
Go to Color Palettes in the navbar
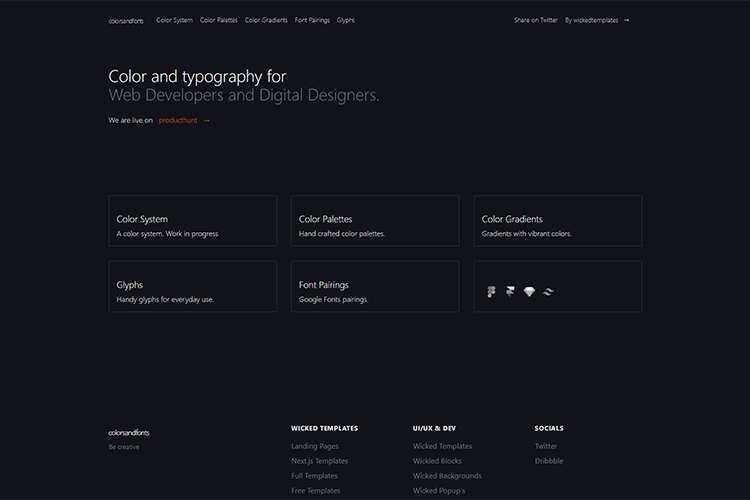219,20
